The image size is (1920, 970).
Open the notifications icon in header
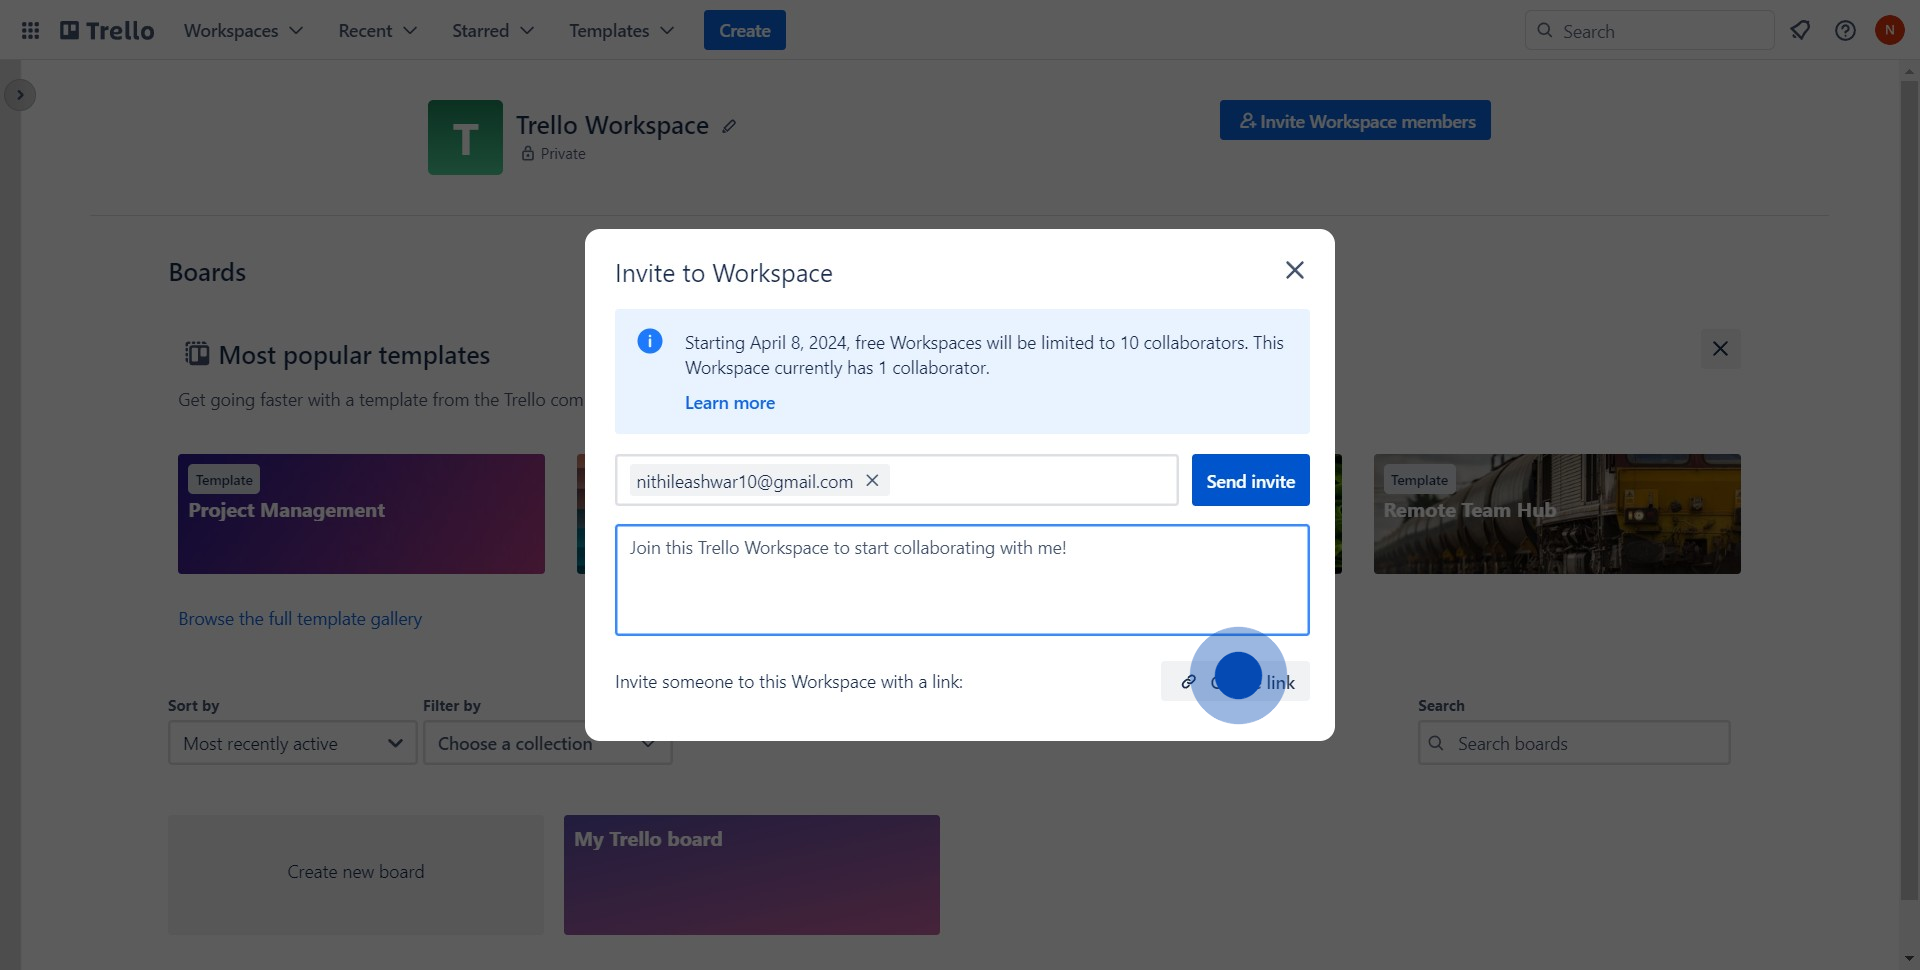[x=1800, y=31]
